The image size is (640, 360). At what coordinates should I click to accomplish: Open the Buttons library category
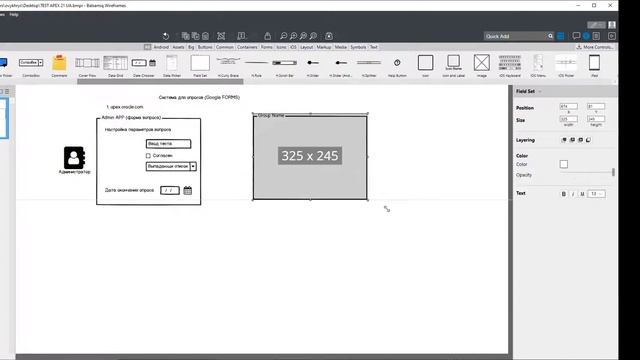tap(205, 47)
